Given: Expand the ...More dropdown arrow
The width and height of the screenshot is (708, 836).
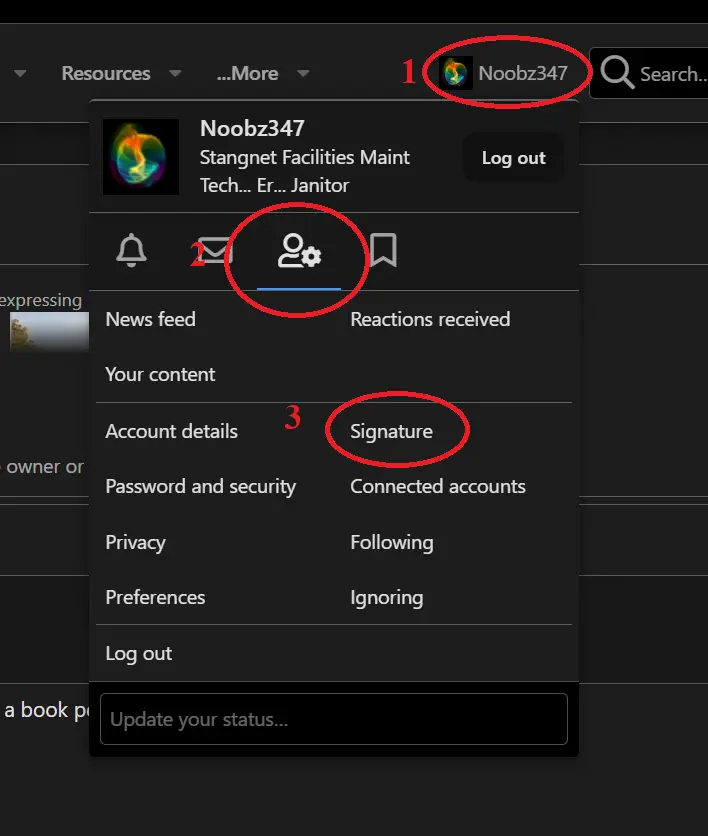Looking at the screenshot, I should pos(303,73).
